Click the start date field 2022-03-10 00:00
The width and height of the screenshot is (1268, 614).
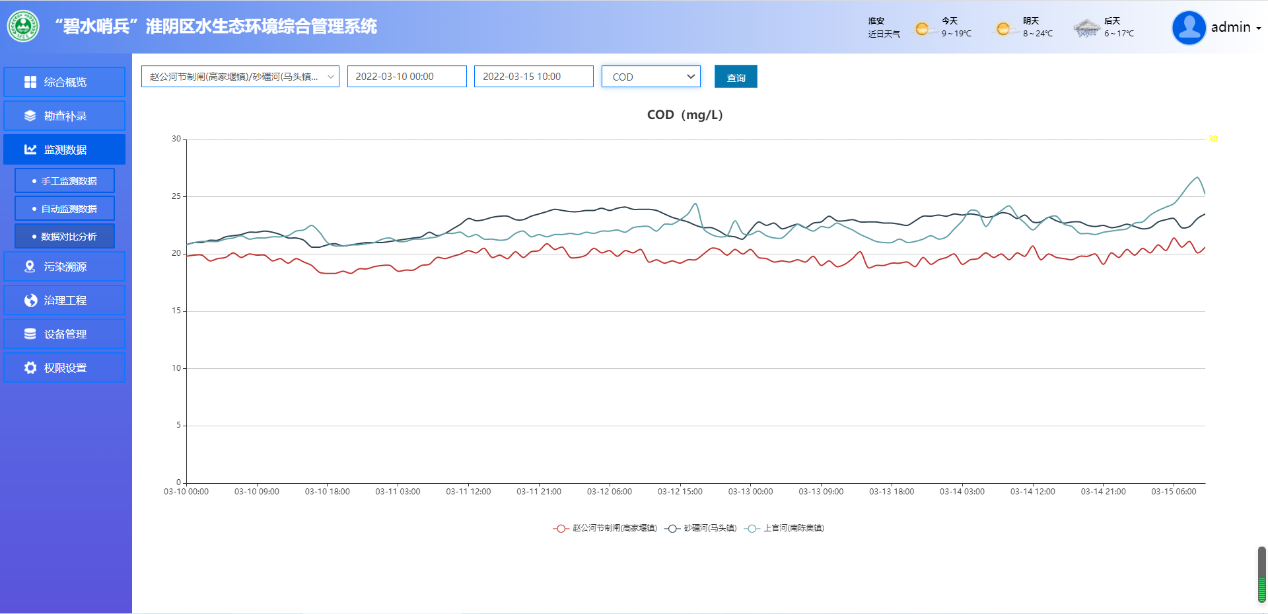(406, 77)
